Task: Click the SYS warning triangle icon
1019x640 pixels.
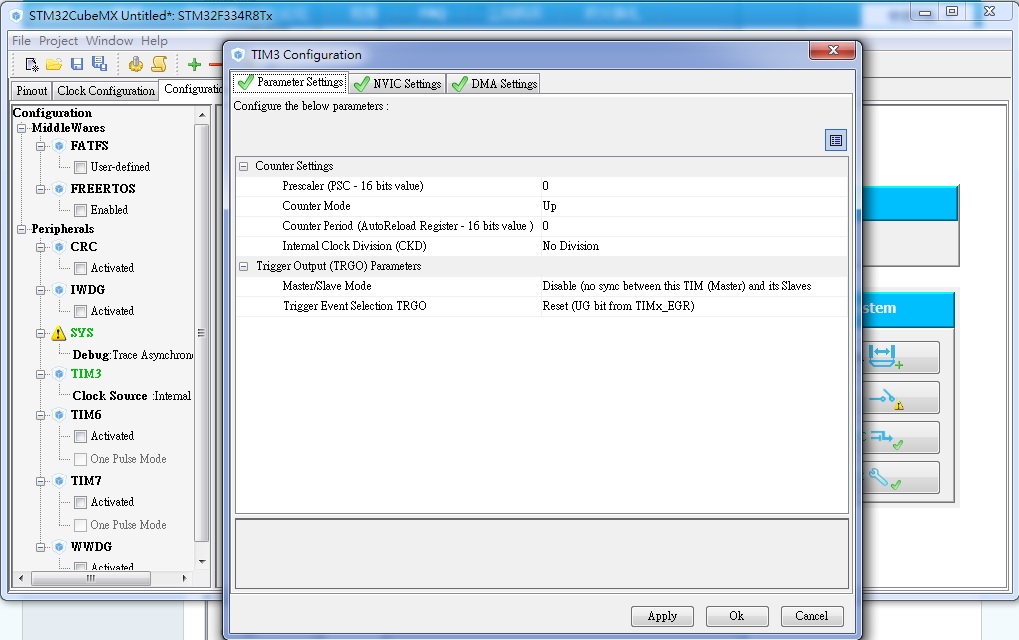Action: point(58,333)
